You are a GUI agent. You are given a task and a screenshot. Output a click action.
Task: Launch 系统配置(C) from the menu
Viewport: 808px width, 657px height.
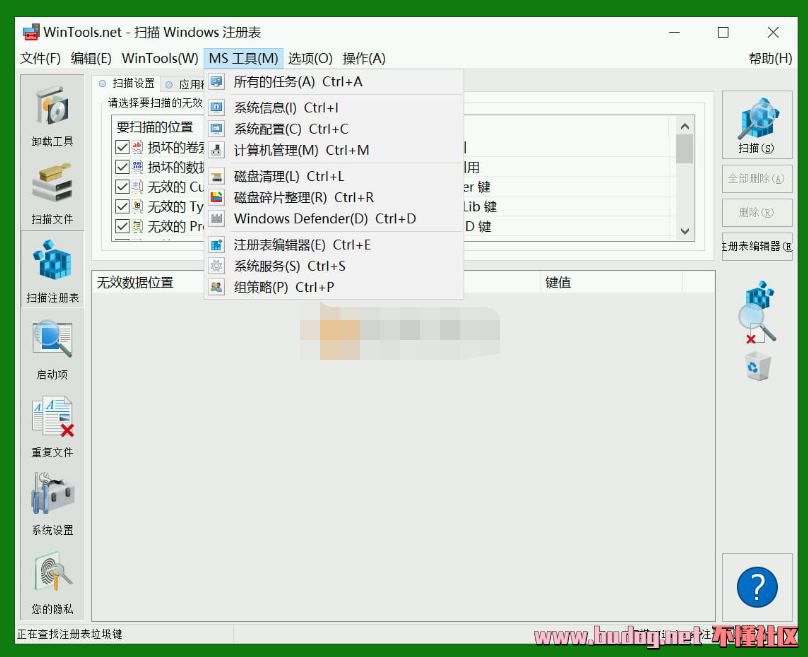(x=333, y=129)
